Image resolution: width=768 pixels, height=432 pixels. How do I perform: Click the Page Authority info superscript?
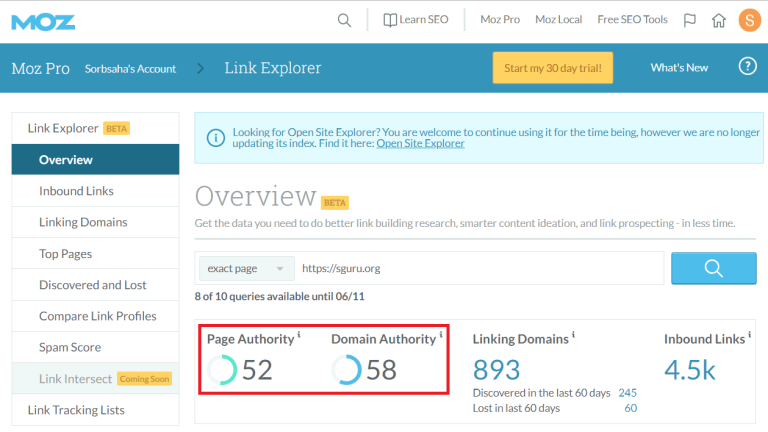pyautogui.click(x=299, y=335)
